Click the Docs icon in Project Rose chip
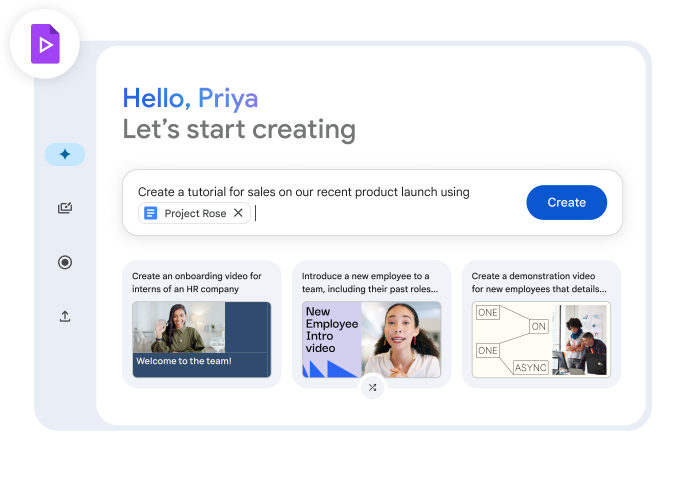Image resolution: width=693 pixels, height=487 pixels. click(151, 213)
